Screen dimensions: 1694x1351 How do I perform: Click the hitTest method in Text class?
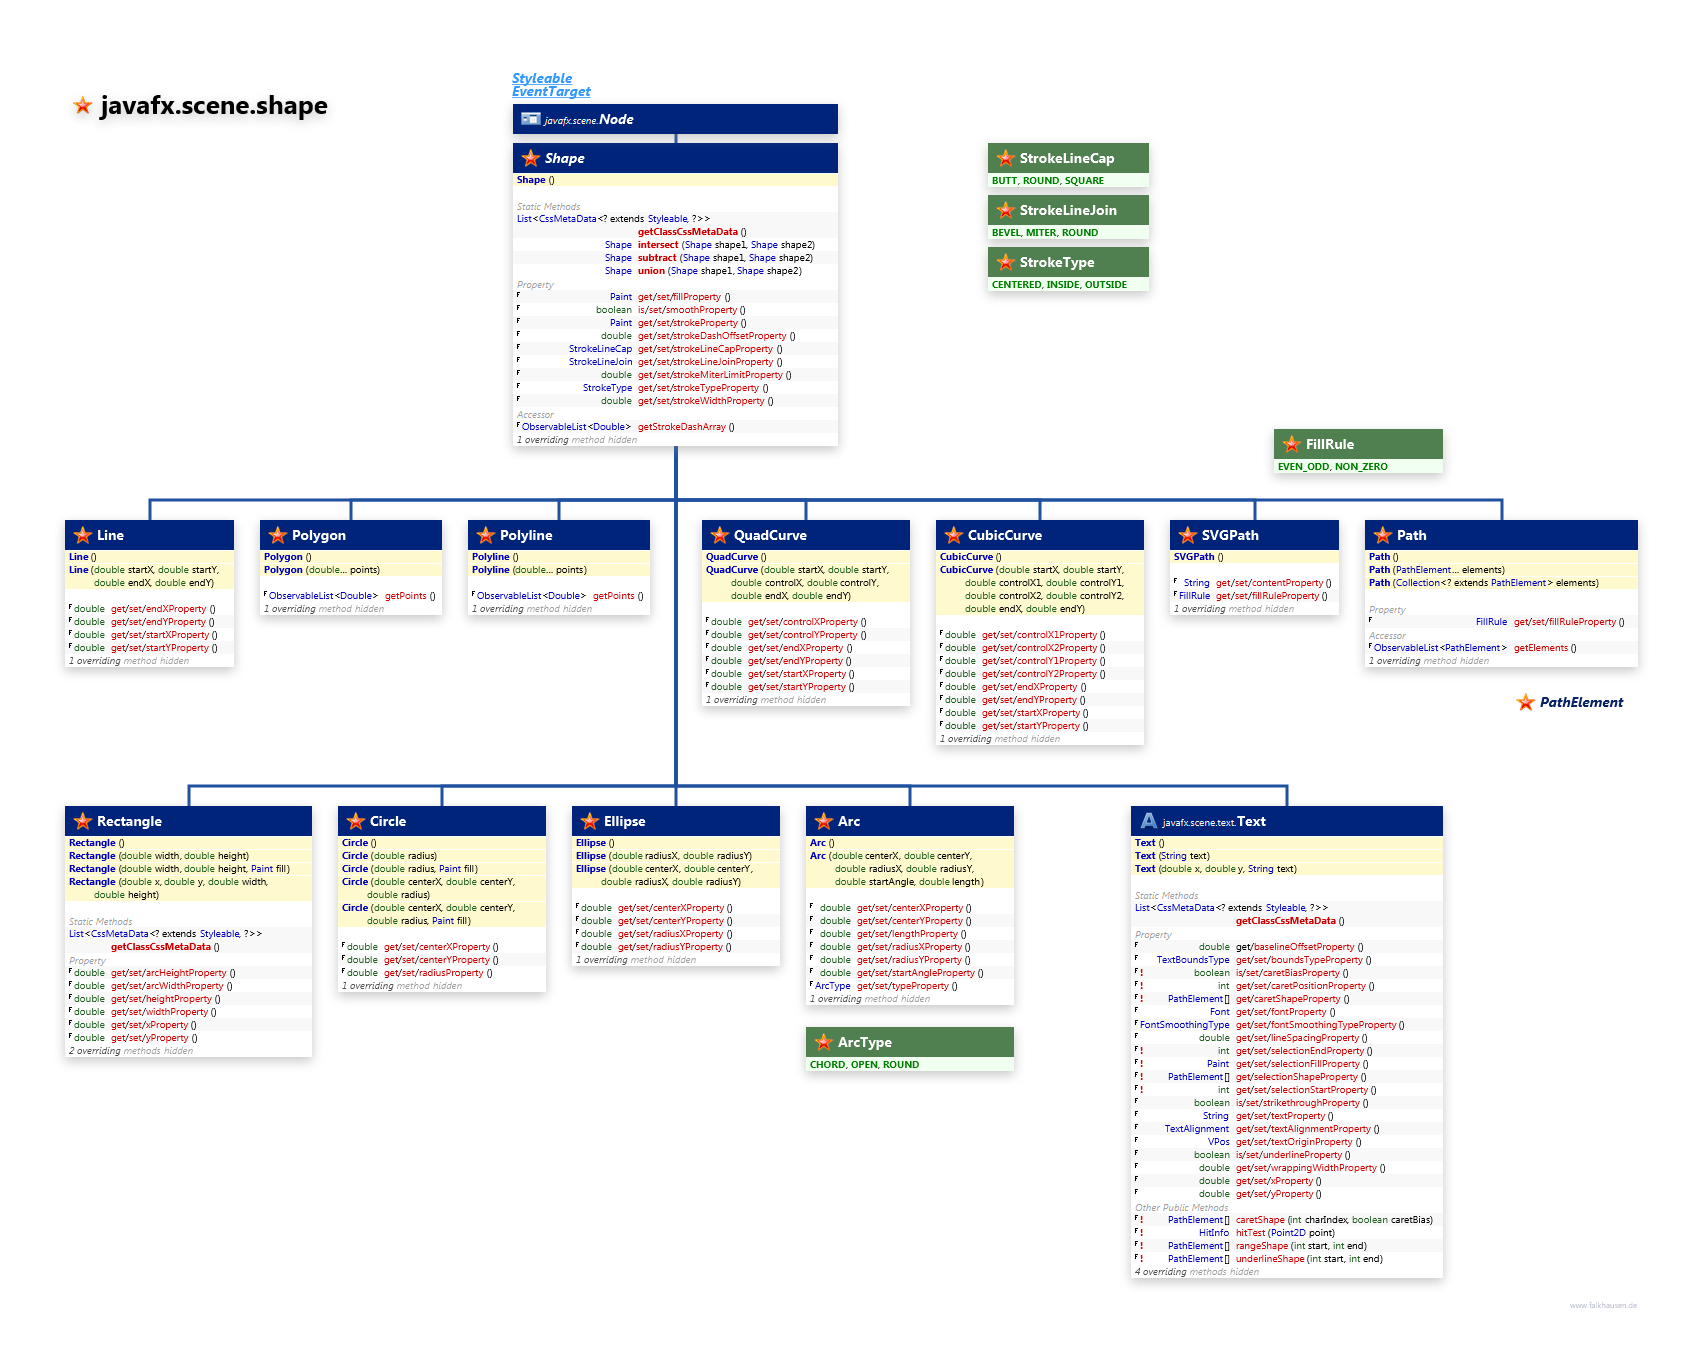tap(1249, 1233)
